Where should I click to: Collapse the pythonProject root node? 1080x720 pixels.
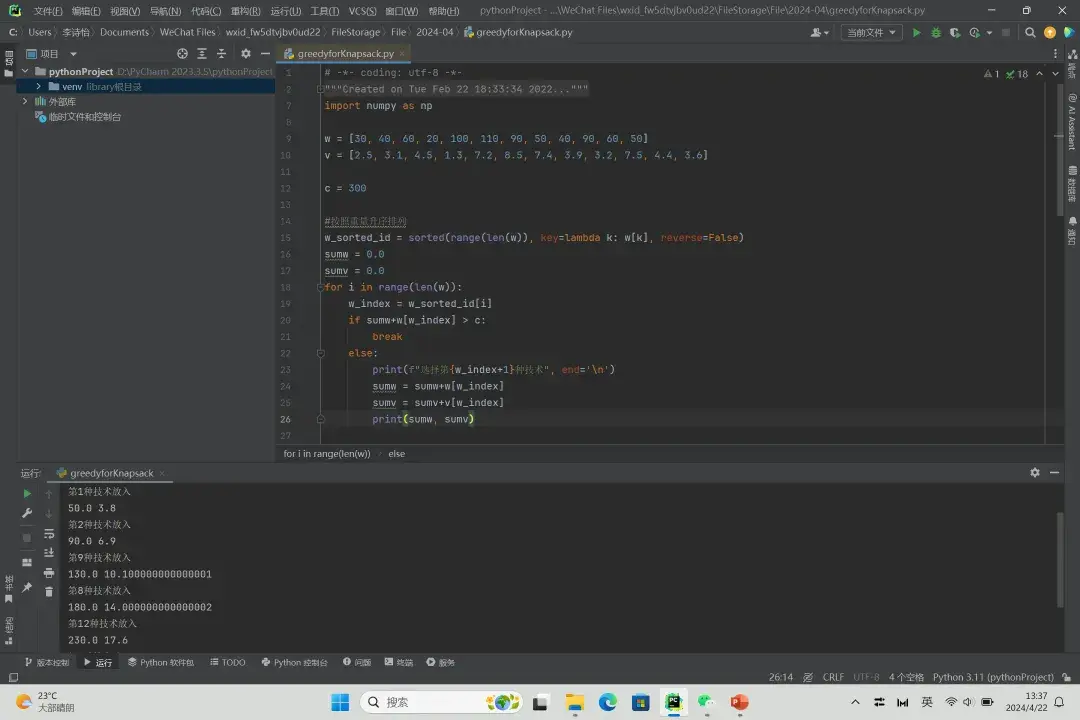25,72
